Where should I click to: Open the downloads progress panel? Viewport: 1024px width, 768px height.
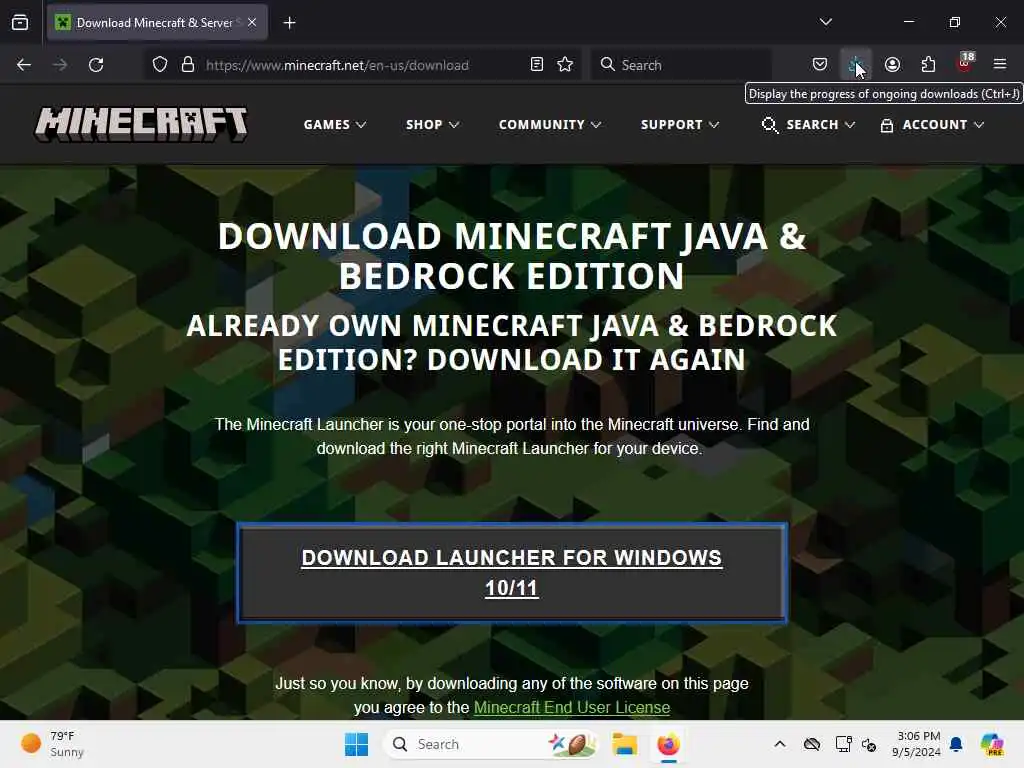pyautogui.click(x=856, y=64)
